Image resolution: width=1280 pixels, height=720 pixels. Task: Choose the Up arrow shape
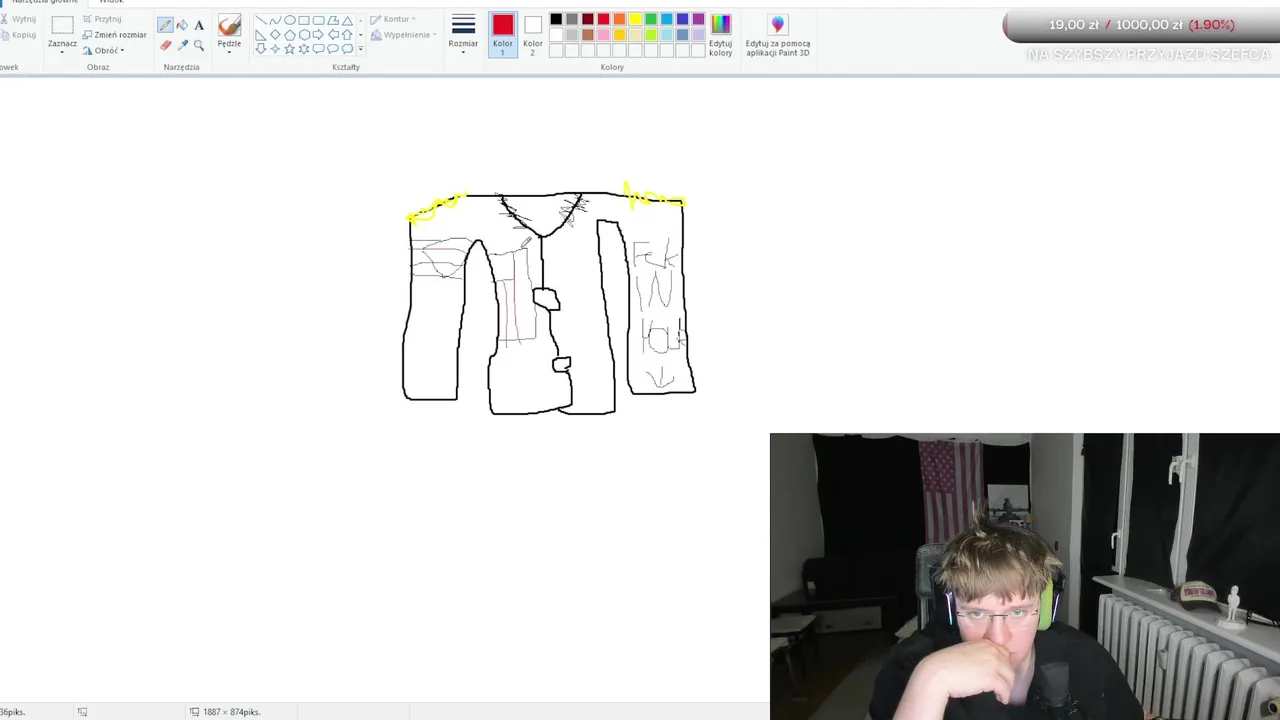tap(347, 35)
